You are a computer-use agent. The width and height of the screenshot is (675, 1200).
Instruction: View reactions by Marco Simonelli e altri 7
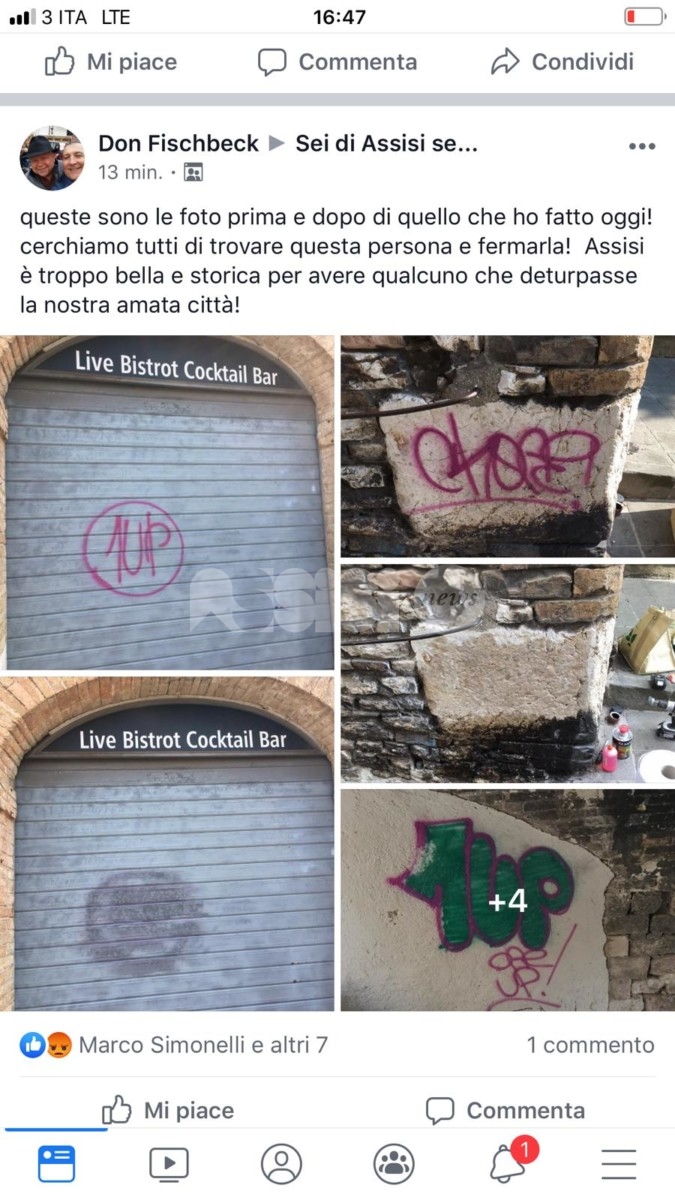(x=174, y=1045)
